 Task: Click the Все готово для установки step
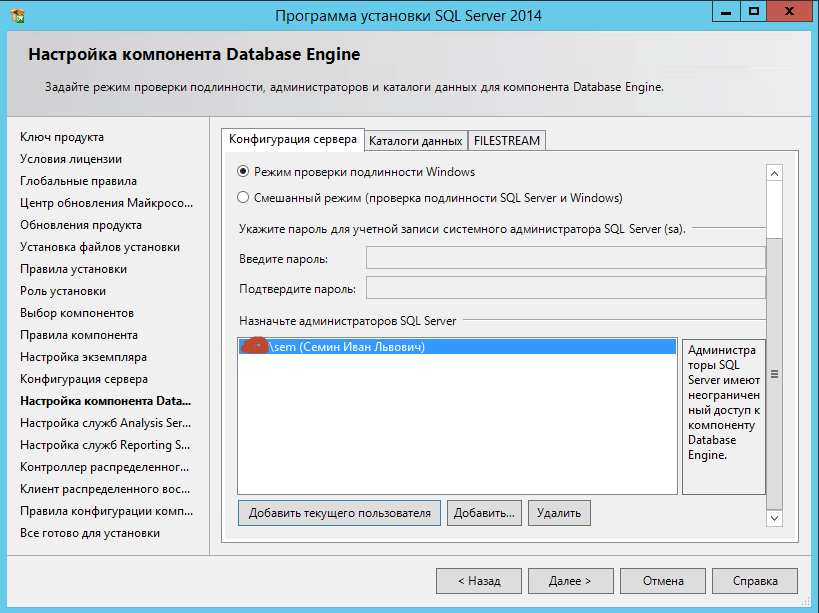point(90,533)
